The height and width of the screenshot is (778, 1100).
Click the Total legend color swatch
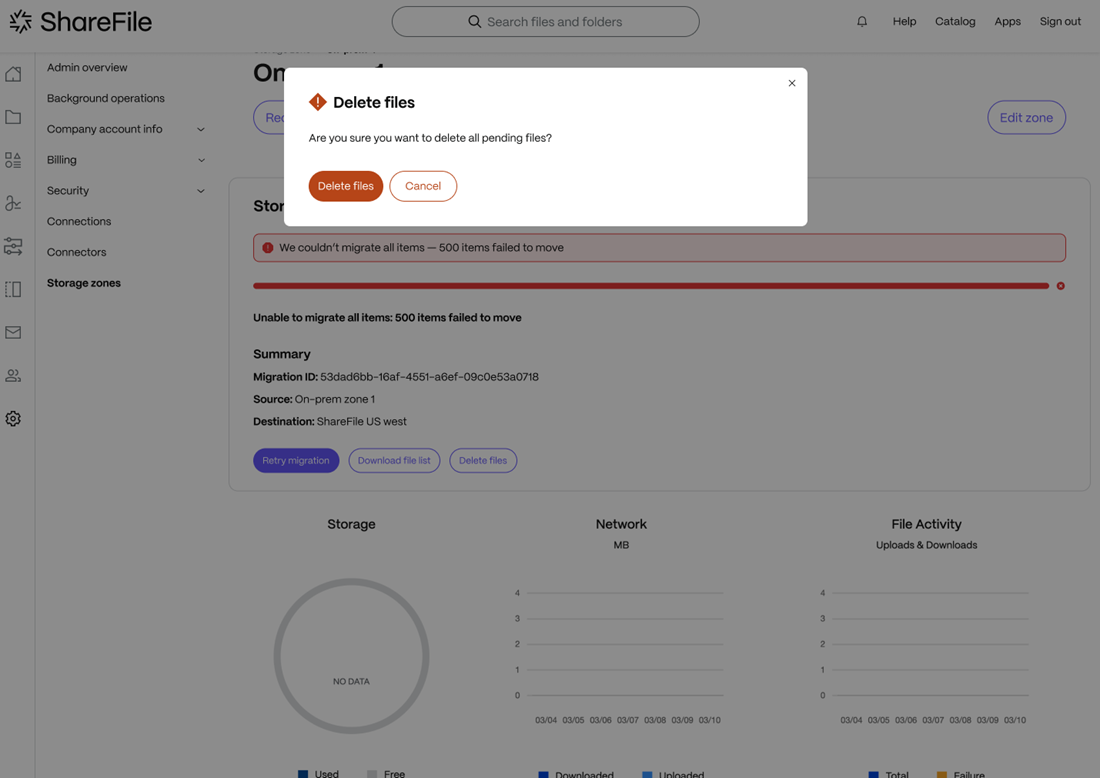click(873, 774)
